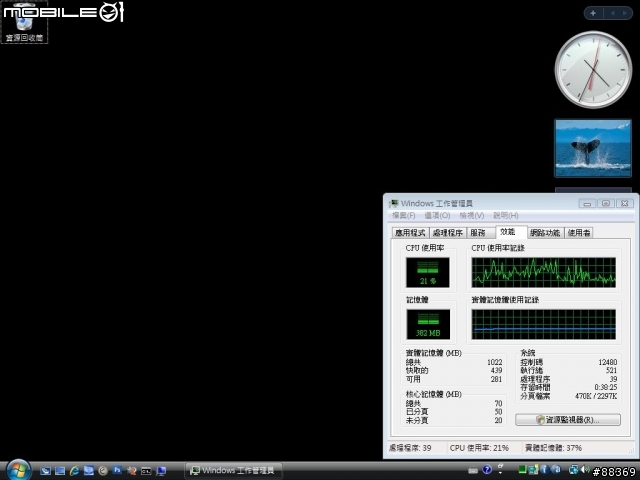Screen dimensions: 640x480
Task: Open the 說明(H) menu
Action: pyautogui.click(x=506, y=216)
